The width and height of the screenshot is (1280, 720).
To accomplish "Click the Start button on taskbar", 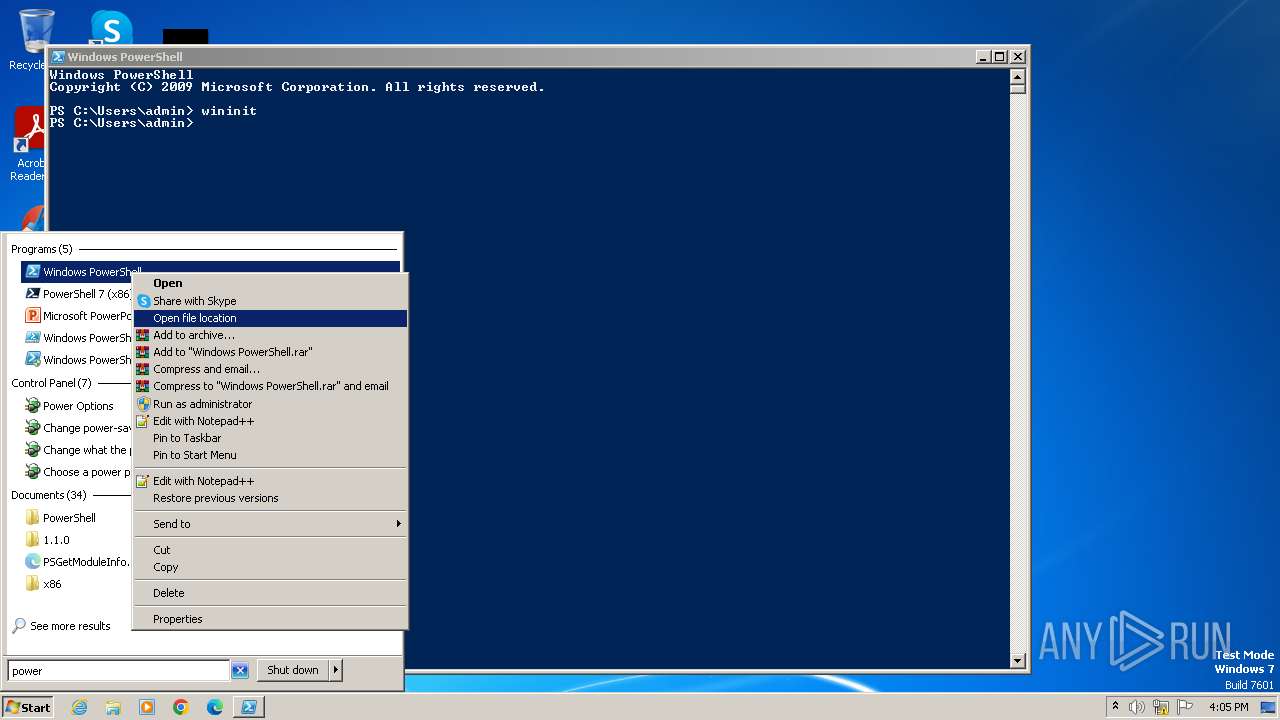I will click(28, 707).
